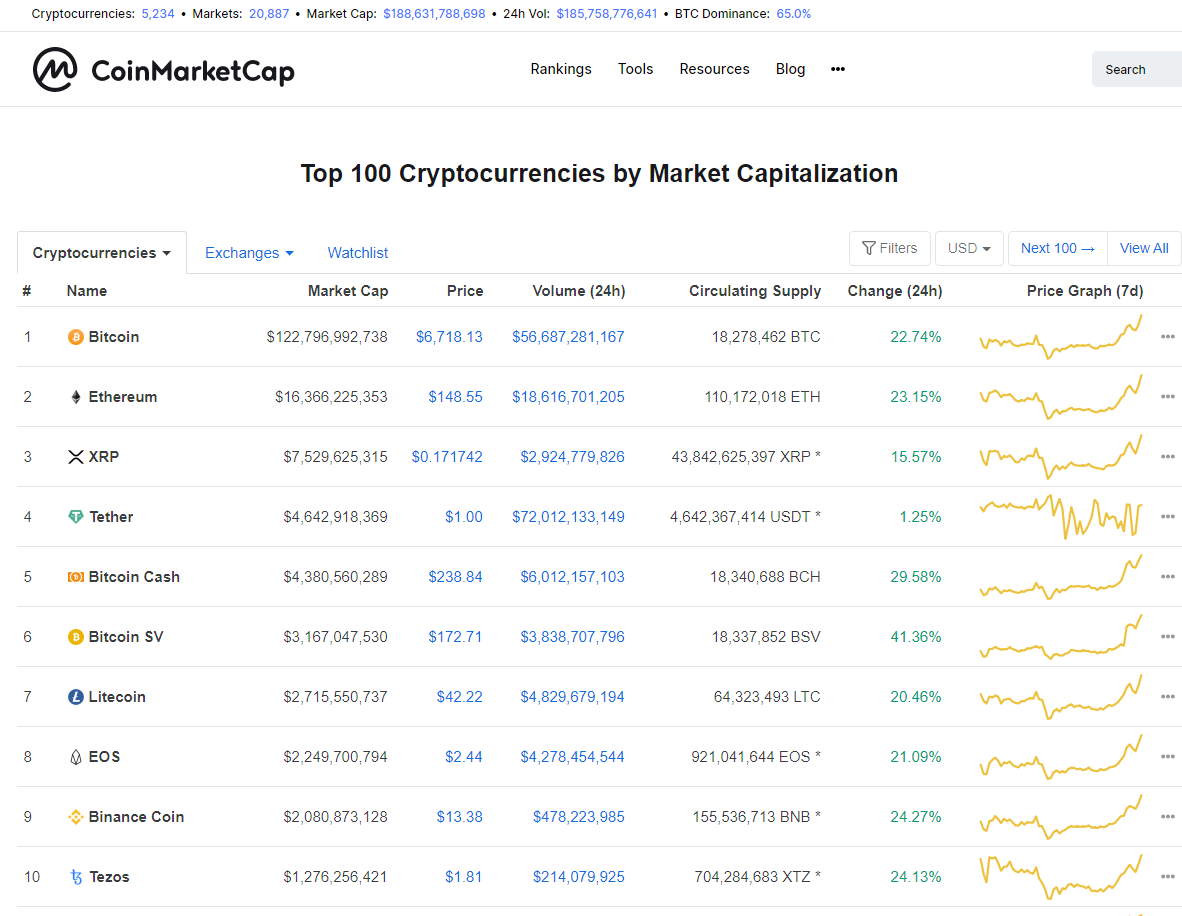Screen dimensions: 1182x916
Task: Click the Ethereum diamond icon
Action: (x=75, y=397)
